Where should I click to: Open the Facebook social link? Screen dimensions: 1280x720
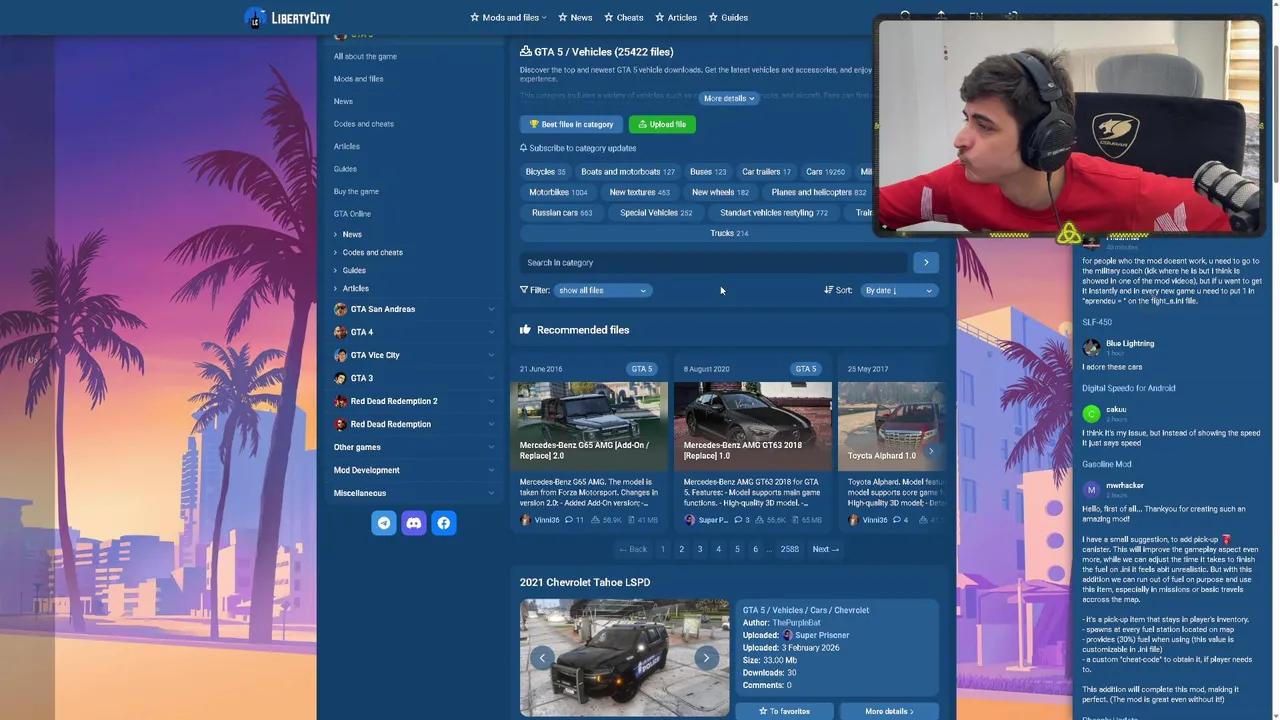(444, 523)
